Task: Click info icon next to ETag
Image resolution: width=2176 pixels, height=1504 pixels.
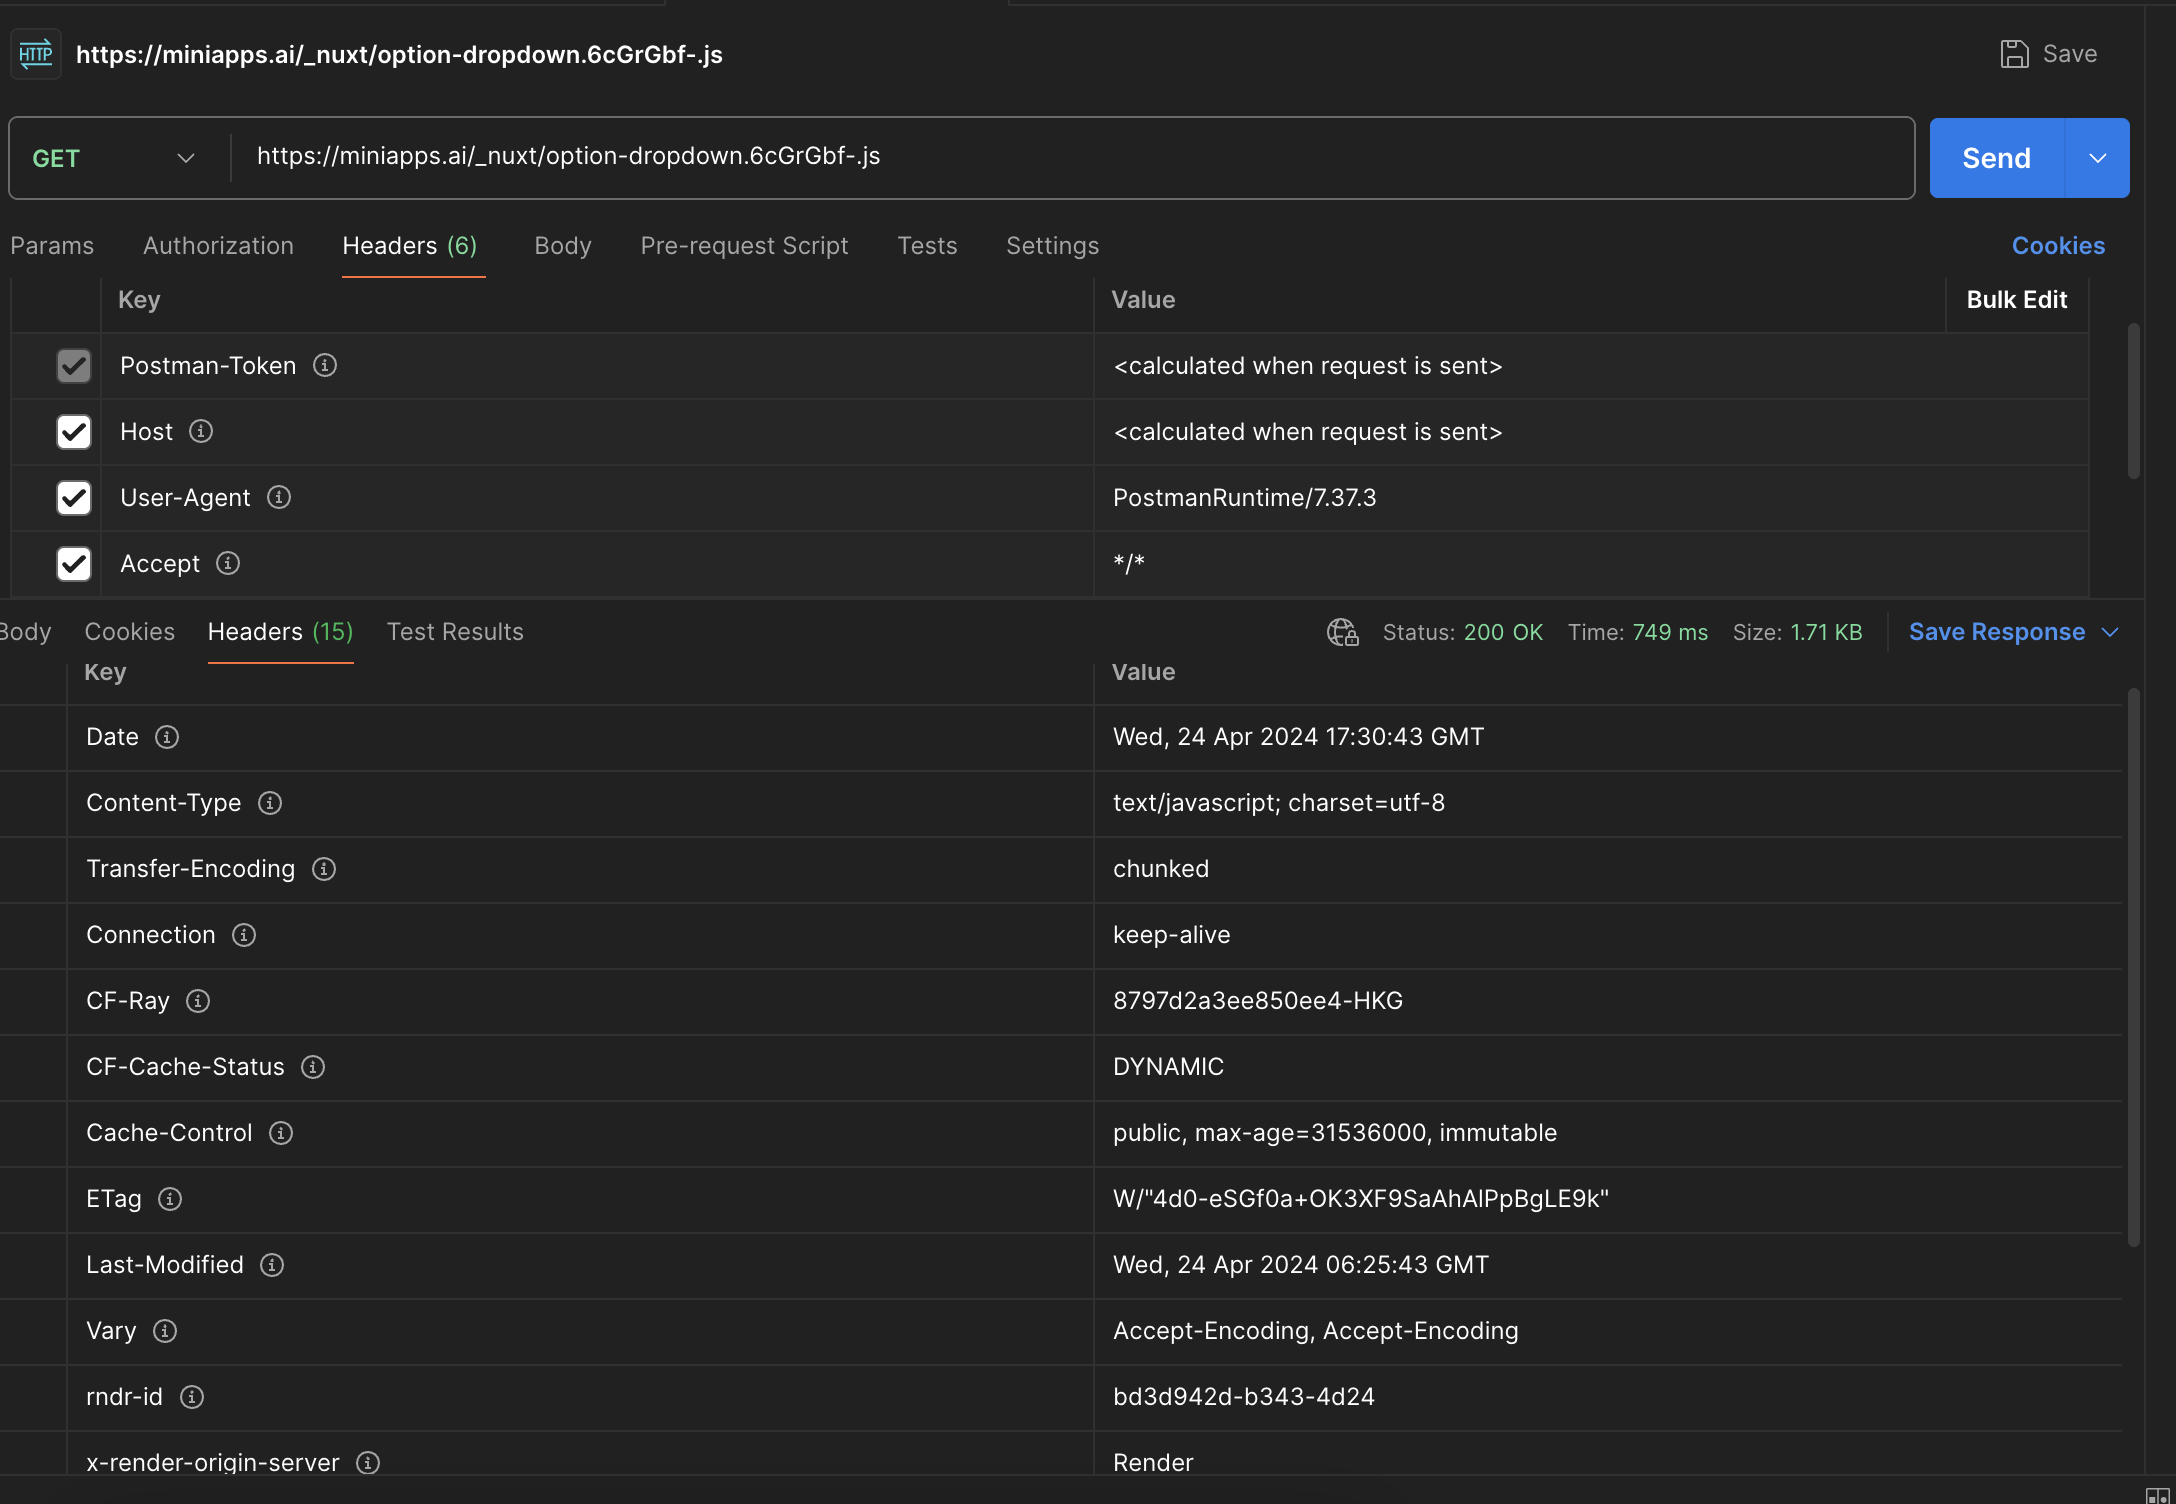Action: (170, 1199)
